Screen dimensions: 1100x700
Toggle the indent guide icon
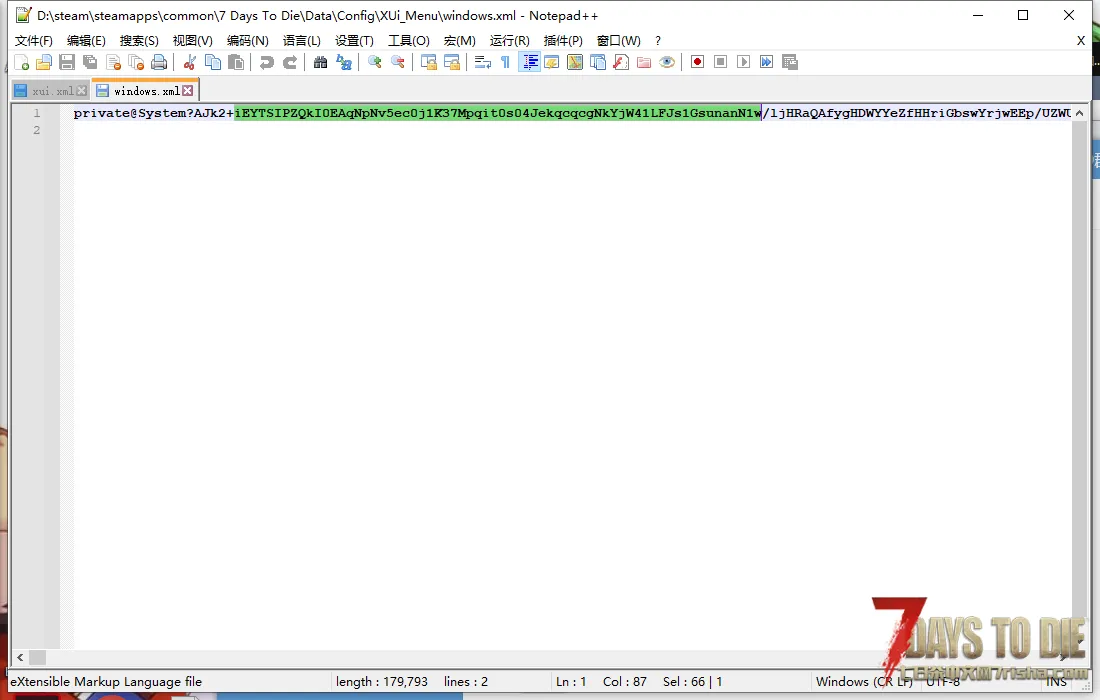tap(529, 62)
